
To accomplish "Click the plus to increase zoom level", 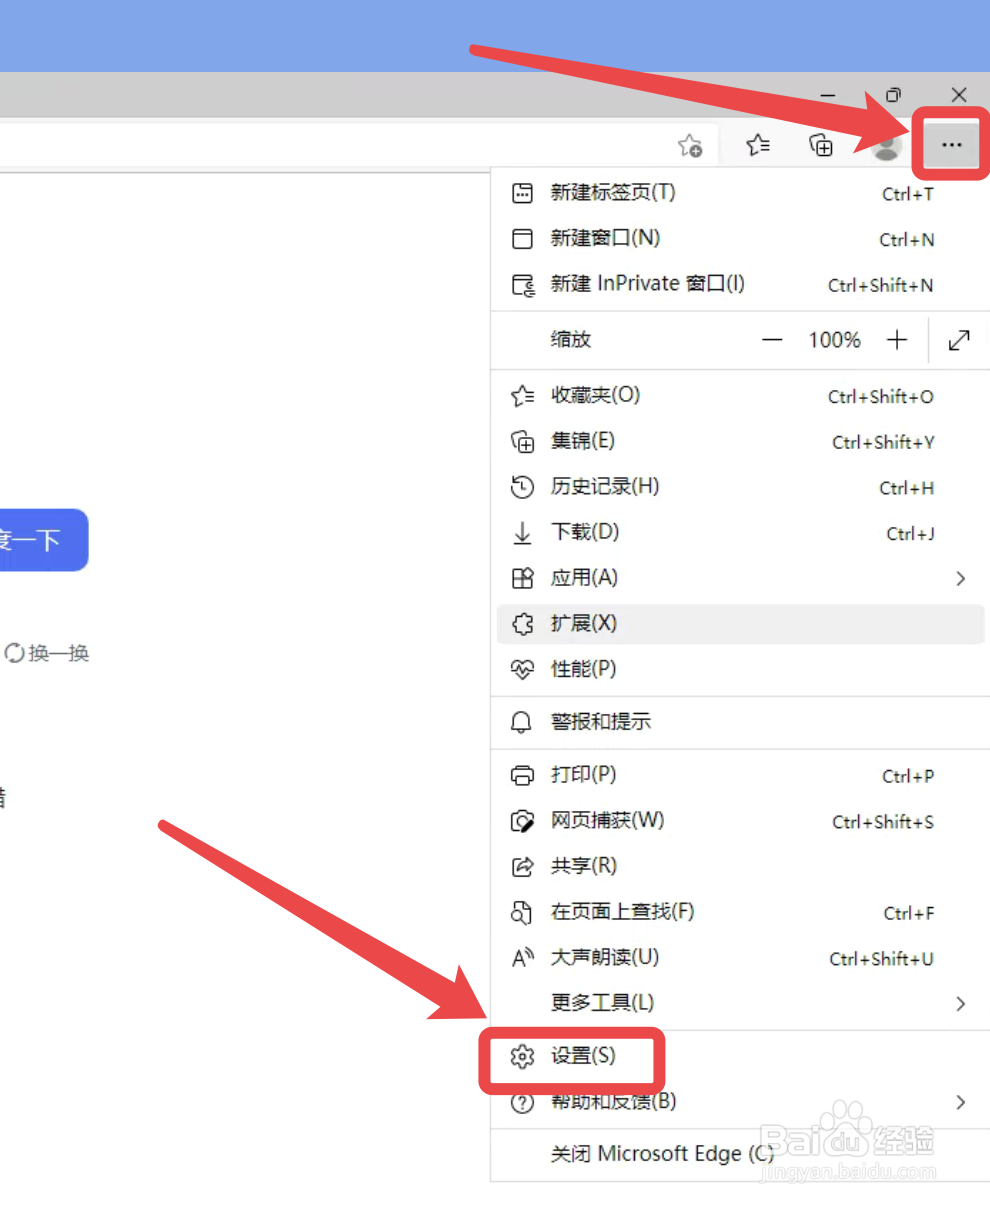I will (x=897, y=340).
